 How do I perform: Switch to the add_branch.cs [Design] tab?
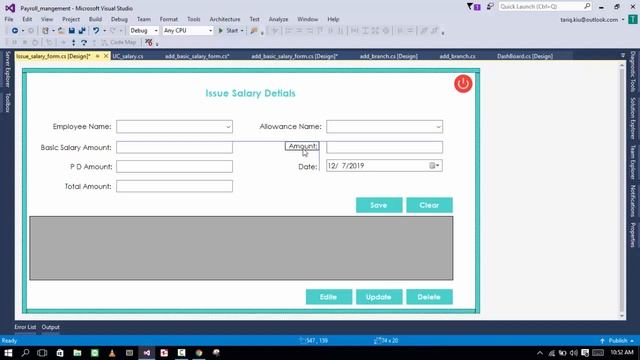[x=389, y=56]
